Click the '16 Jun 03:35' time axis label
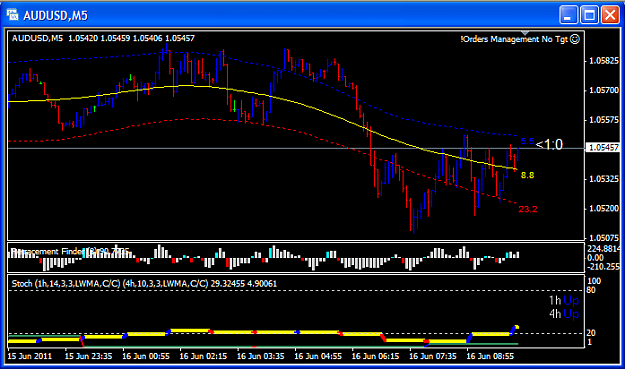This screenshot has width=625, height=369. point(261,356)
